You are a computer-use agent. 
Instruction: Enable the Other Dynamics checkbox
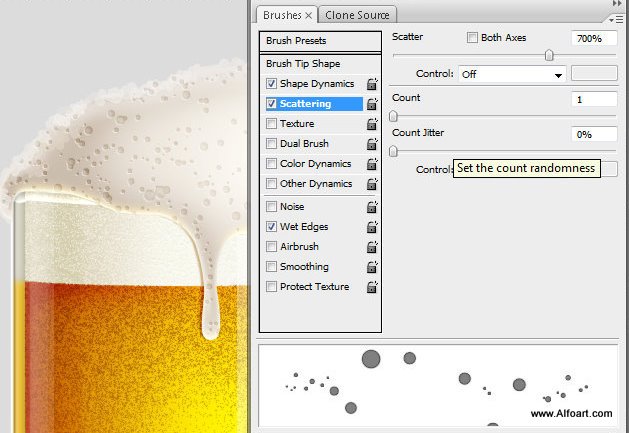pos(271,183)
